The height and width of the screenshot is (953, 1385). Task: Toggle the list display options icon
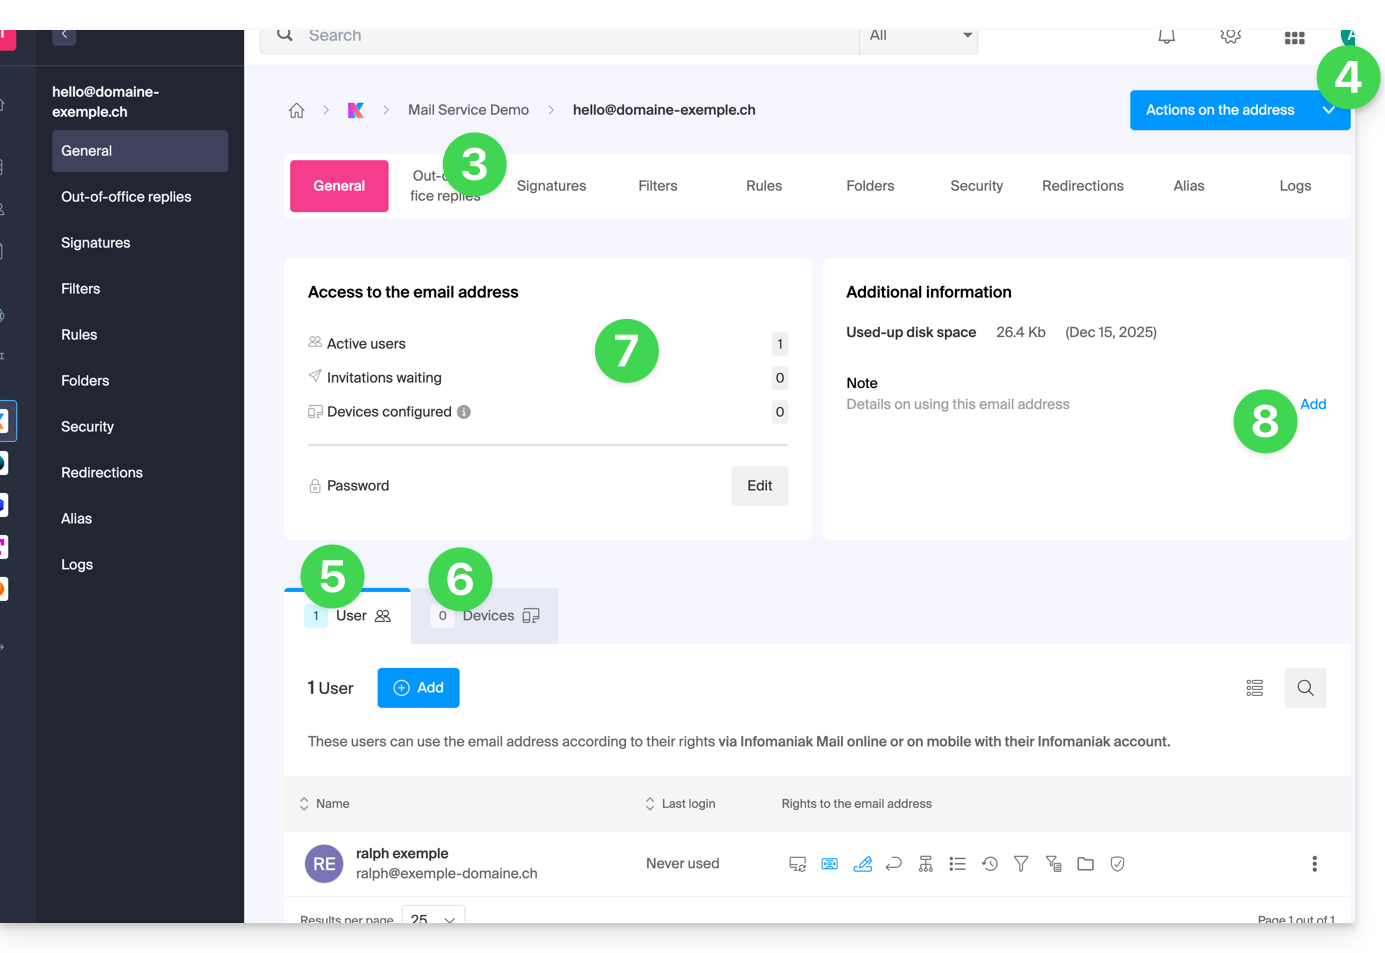[1254, 688]
